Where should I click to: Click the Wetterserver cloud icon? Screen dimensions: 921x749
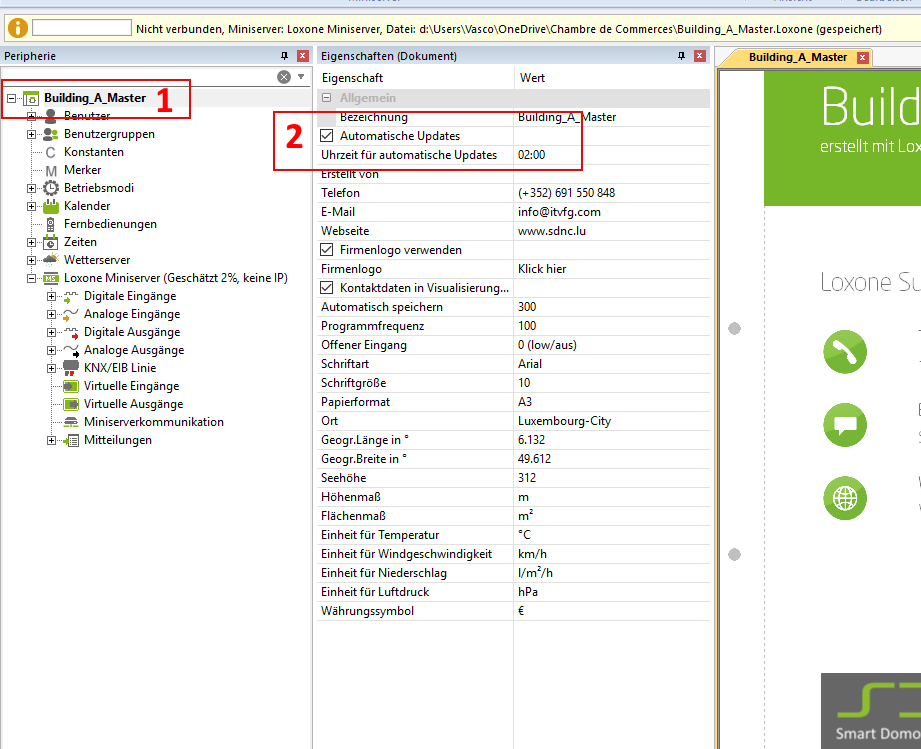51,260
